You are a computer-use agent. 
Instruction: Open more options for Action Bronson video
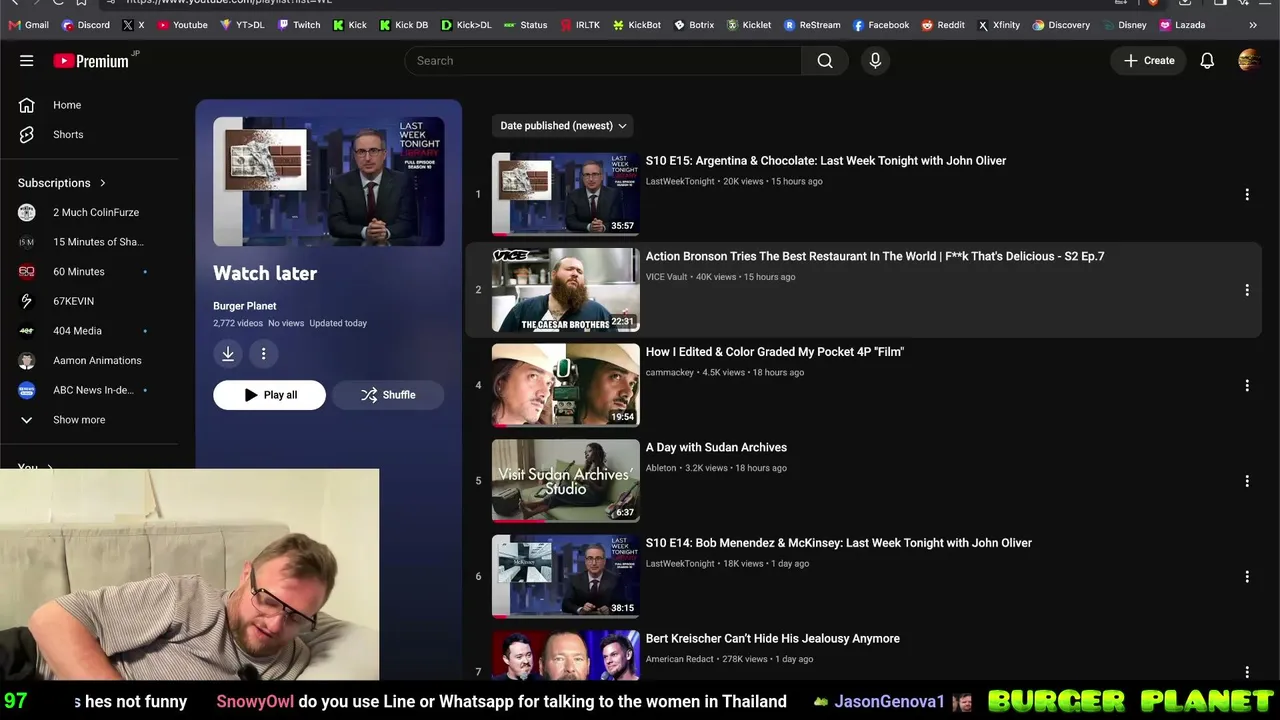tap(1247, 290)
